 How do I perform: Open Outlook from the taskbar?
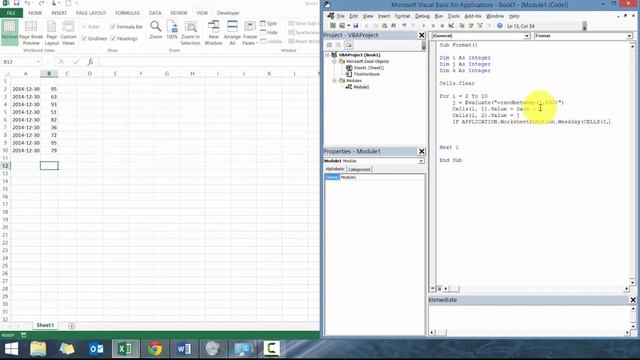pyautogui.click(x=96, y=349)
